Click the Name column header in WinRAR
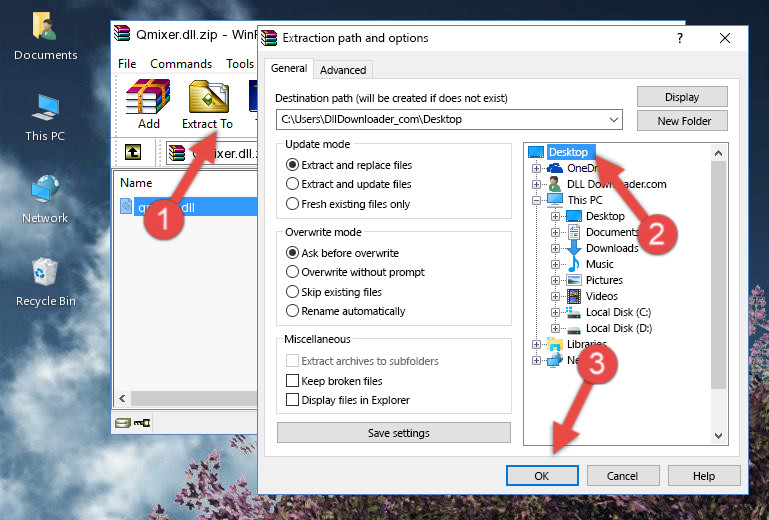769x520 pixels. click(136, 183)
